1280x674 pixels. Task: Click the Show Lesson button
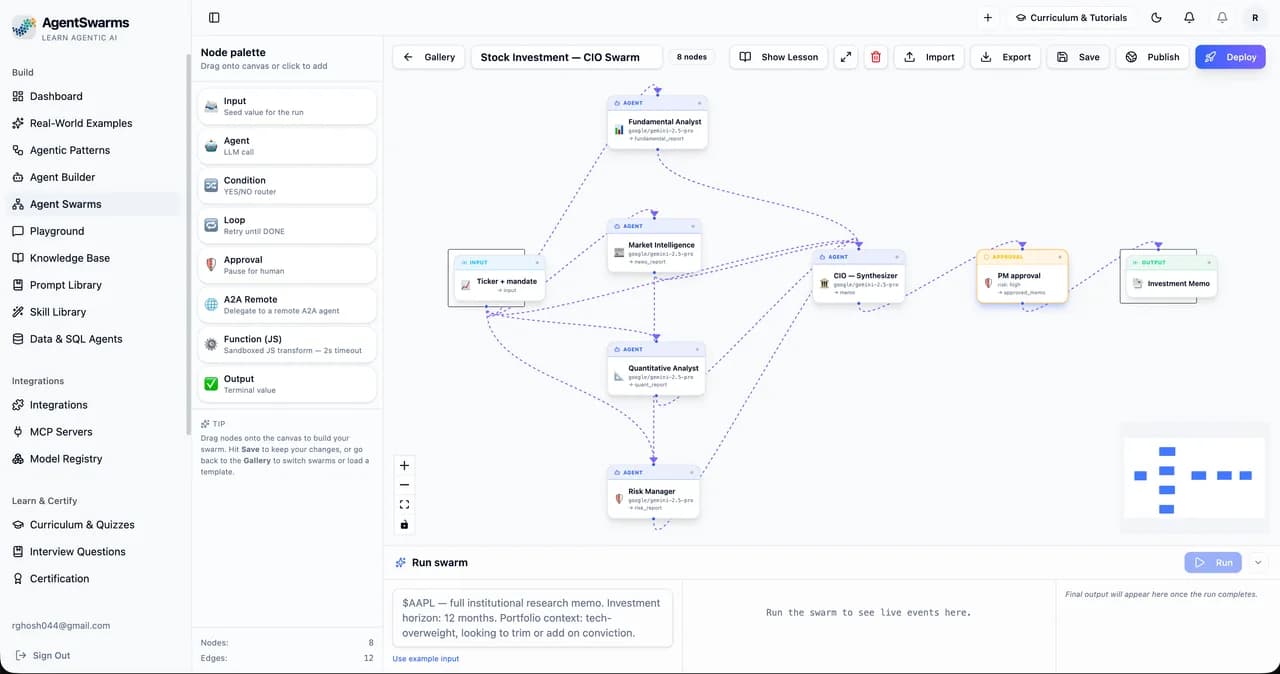click(x=779, y=57)
